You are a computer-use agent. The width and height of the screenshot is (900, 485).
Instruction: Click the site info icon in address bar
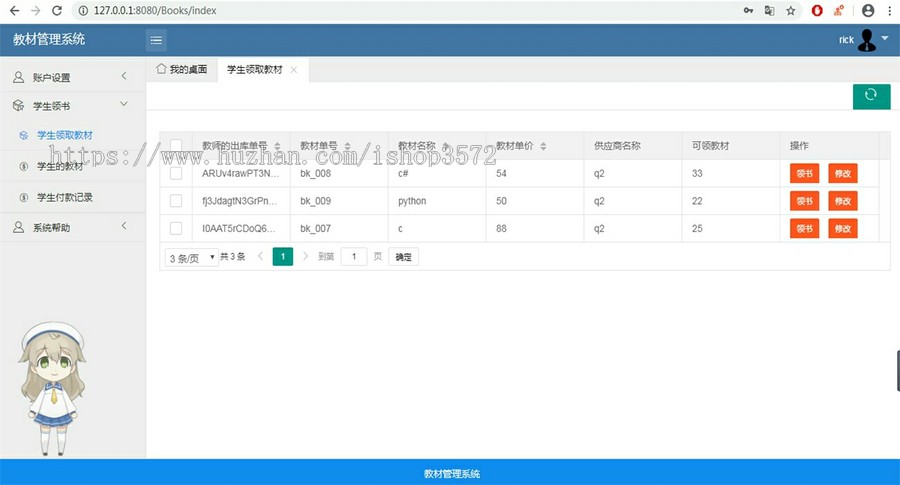pyautogui.click(x=83, y=10)
